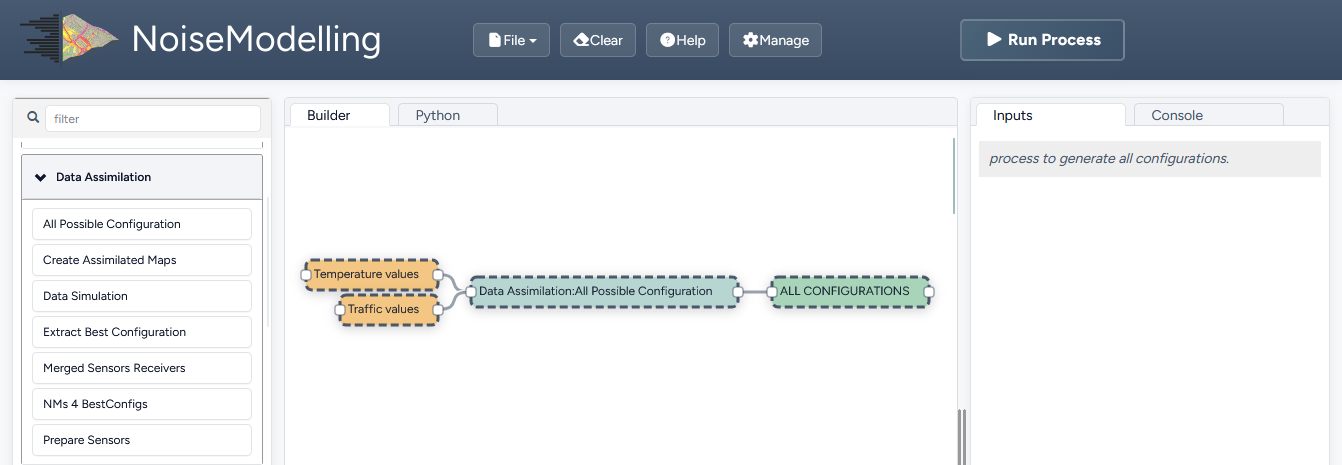Select Extract Best Configuration process
Viewport: 1342px width, 465px height.
pyautogui.click(x=142, y=332)
